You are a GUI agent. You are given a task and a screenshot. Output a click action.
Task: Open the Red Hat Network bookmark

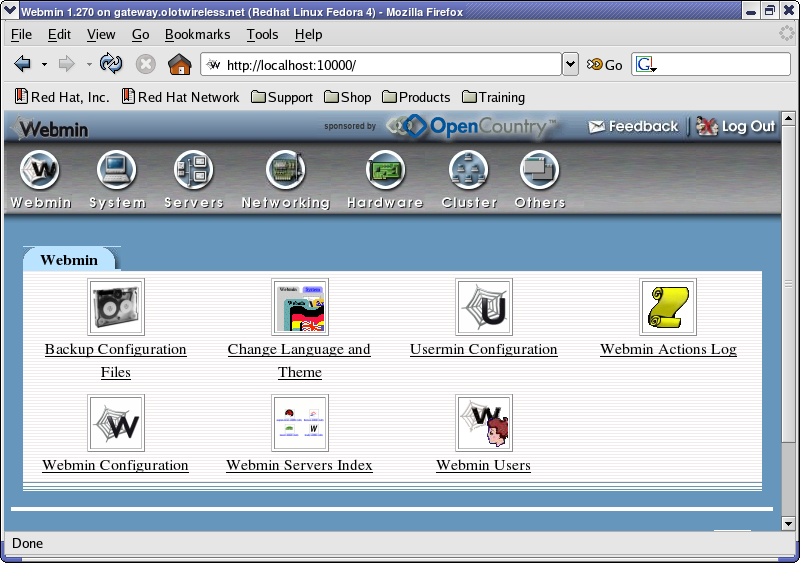(181, 97)
